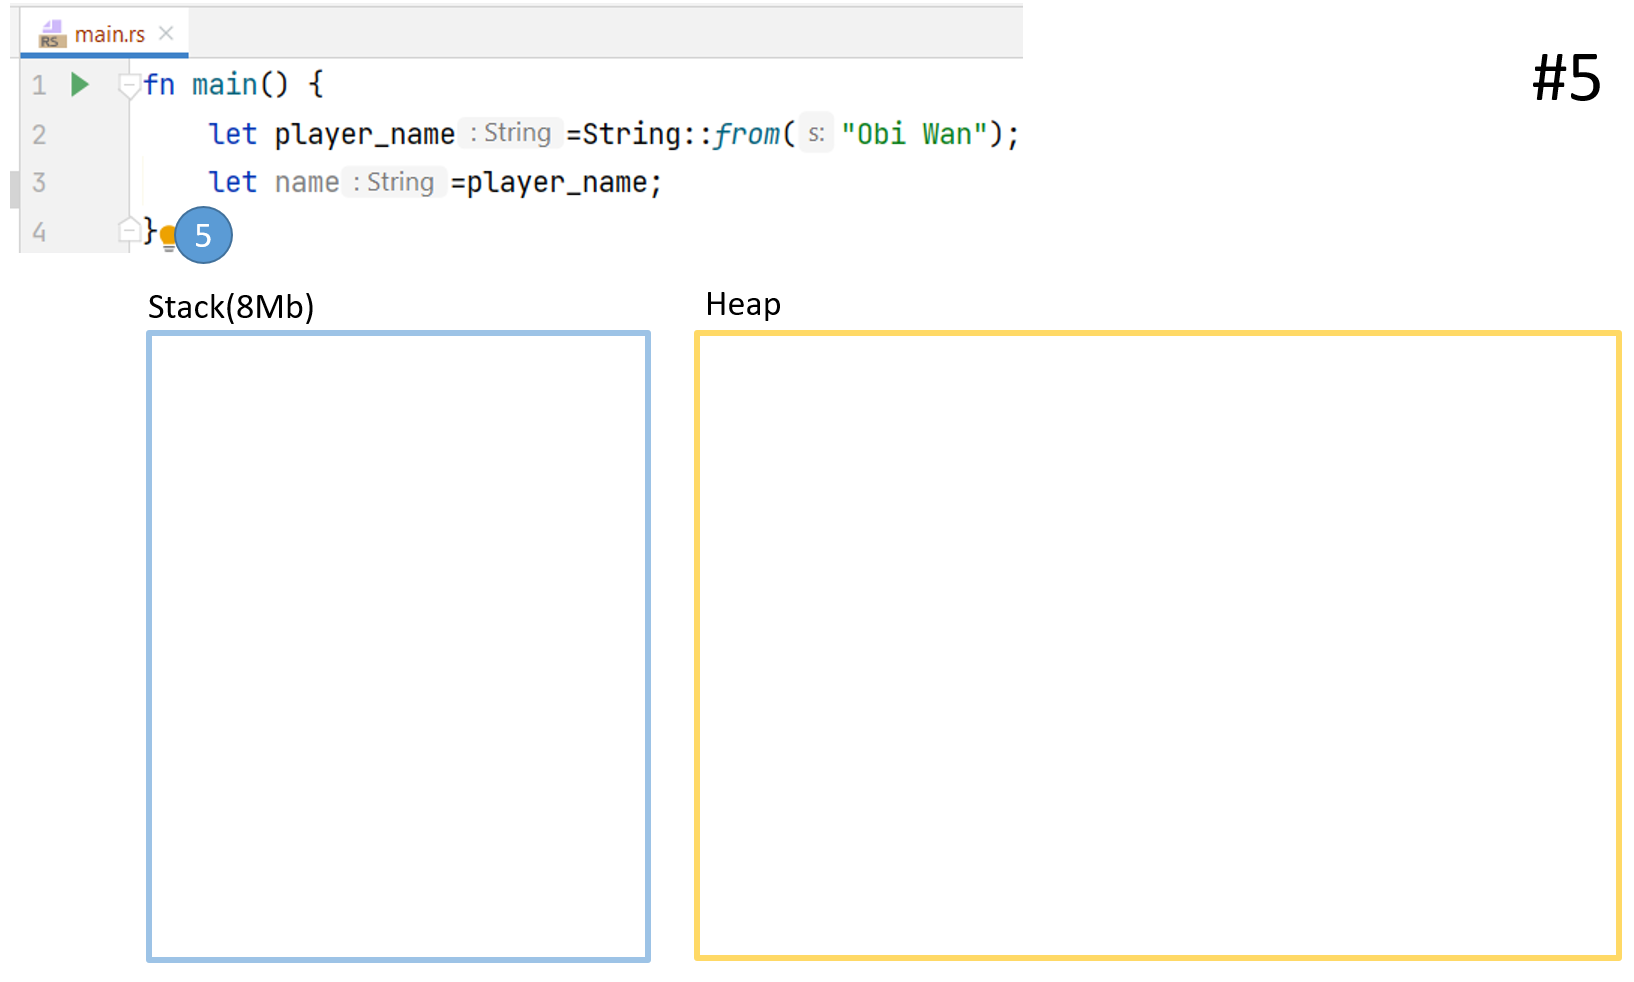Click the greyed-out 'name' variable

tap(306, 182)
